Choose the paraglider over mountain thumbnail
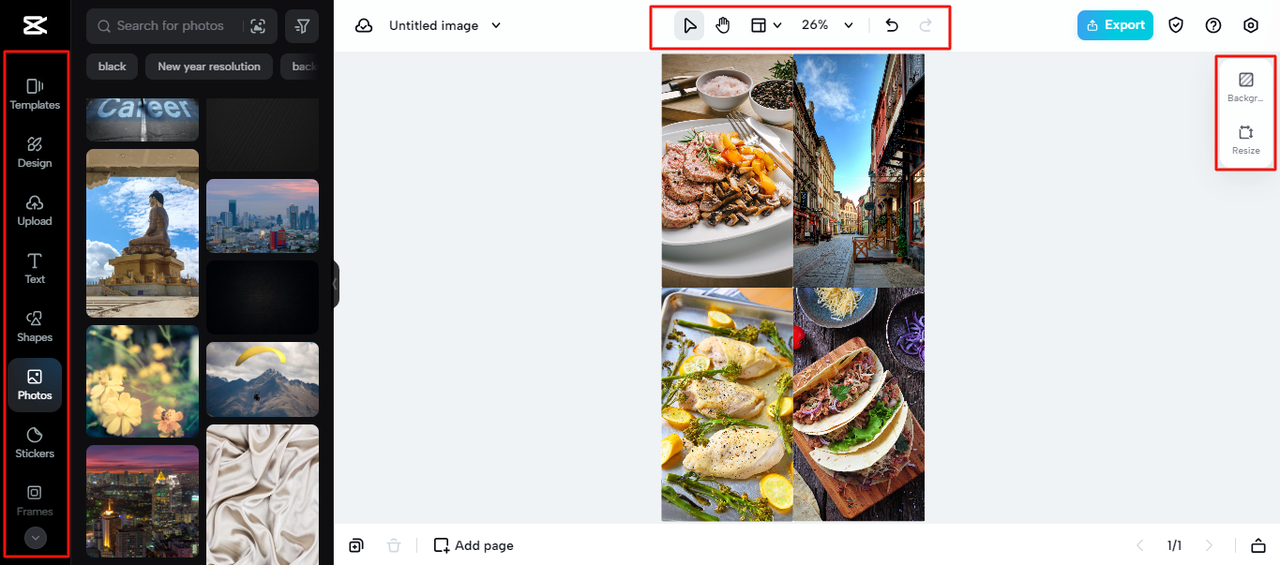Image resolution: width=1280 pixels, height=565 pixels. point(262,379)
